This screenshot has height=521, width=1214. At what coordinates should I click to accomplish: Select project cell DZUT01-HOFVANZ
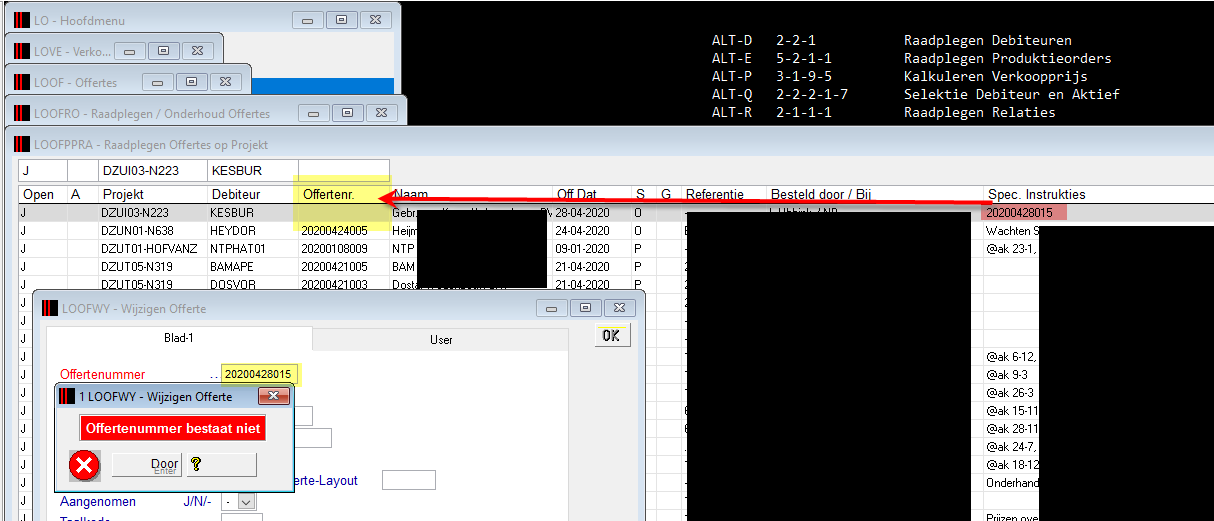(152, 249)
